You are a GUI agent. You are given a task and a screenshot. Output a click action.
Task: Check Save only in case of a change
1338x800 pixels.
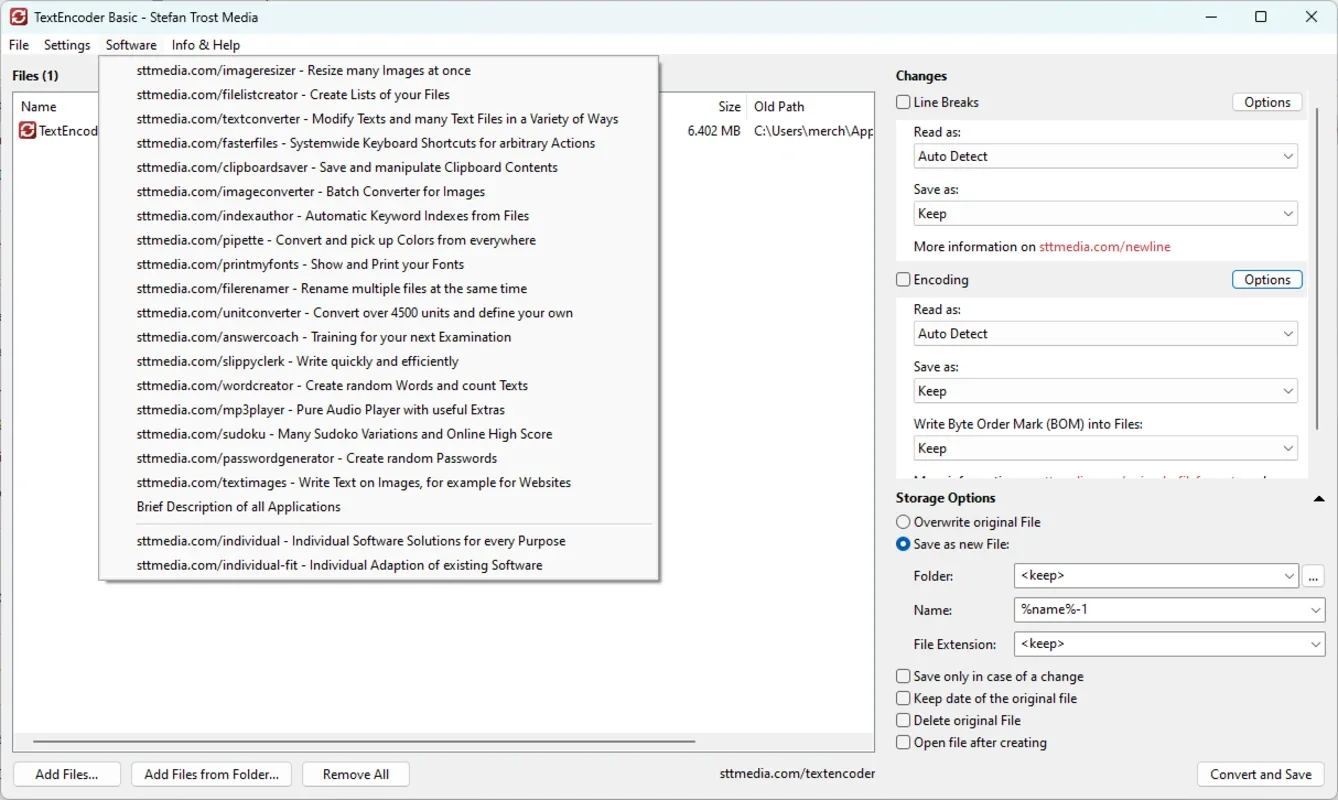pos(904,677)
